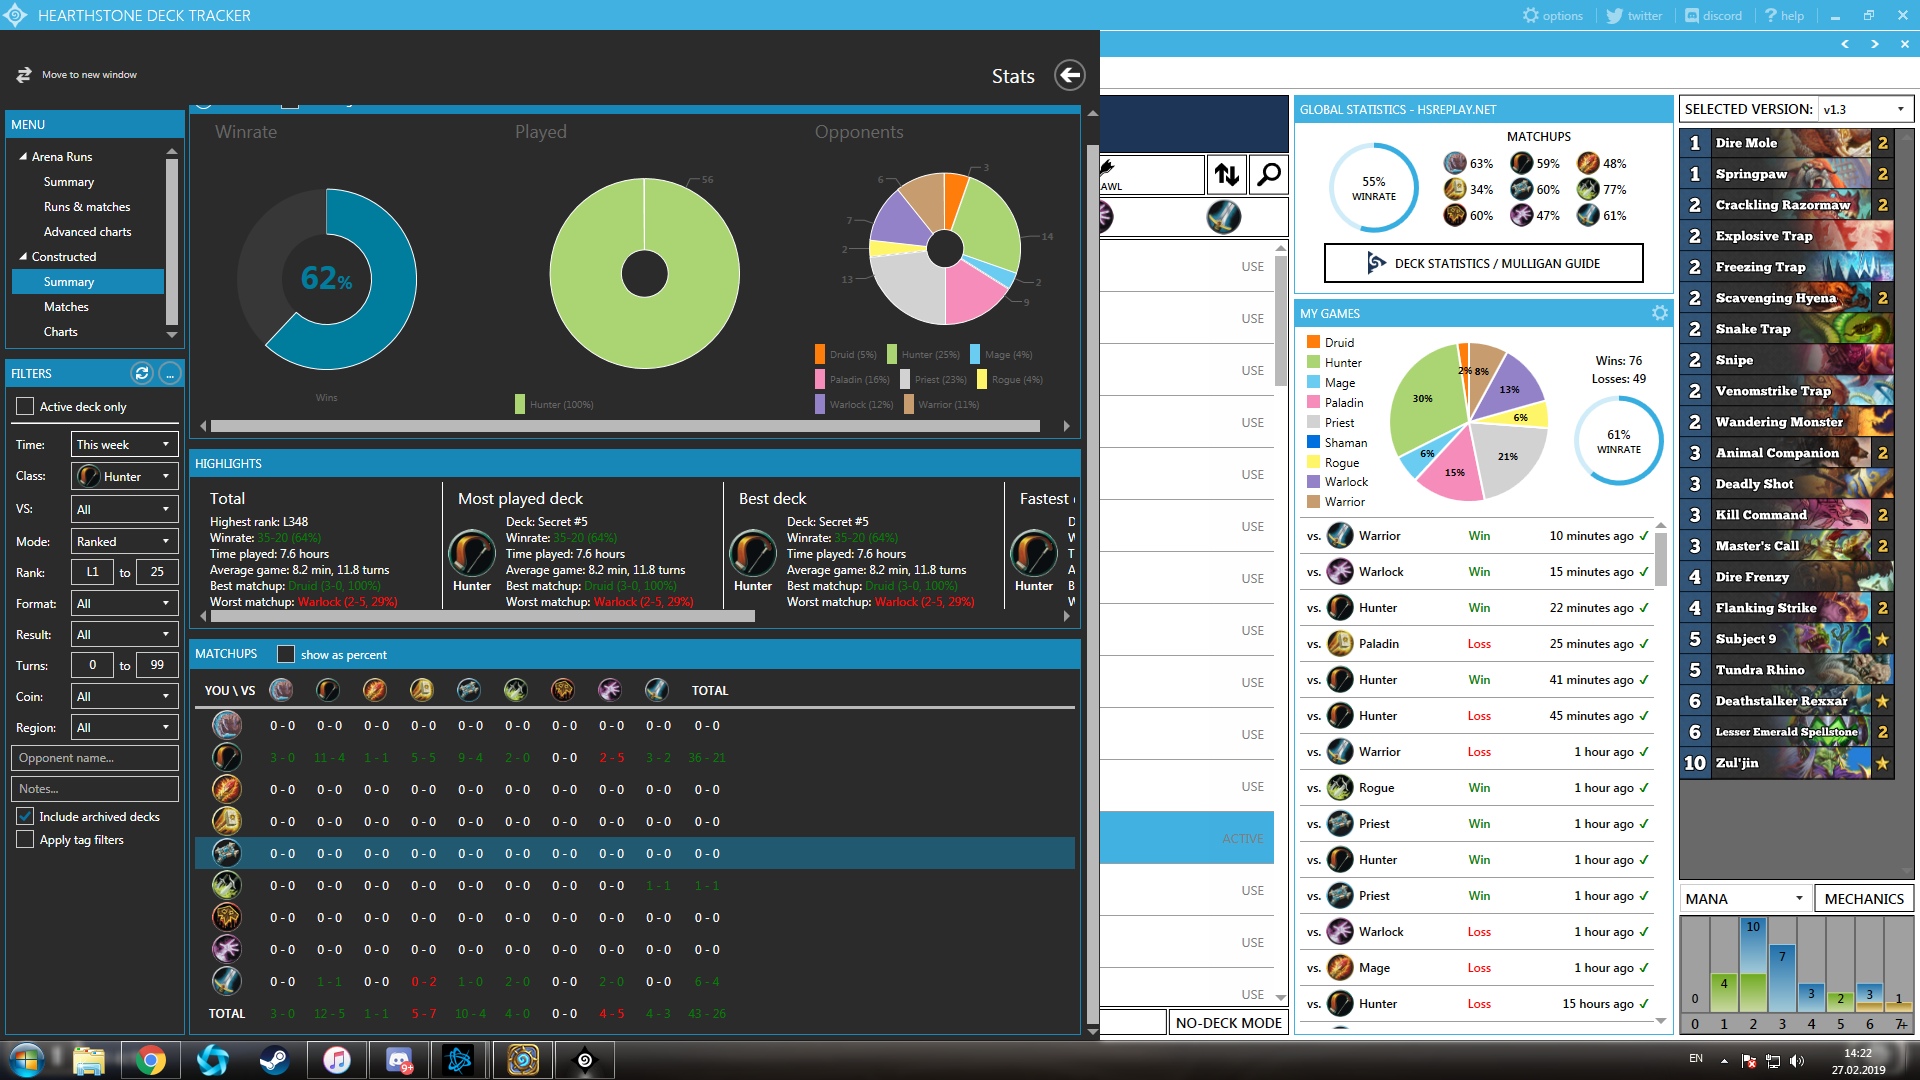The image size is (1920, 1080).
Task: Open the Time dropdown showing This week
Action: pyautogui.click(x=124, y=444)
